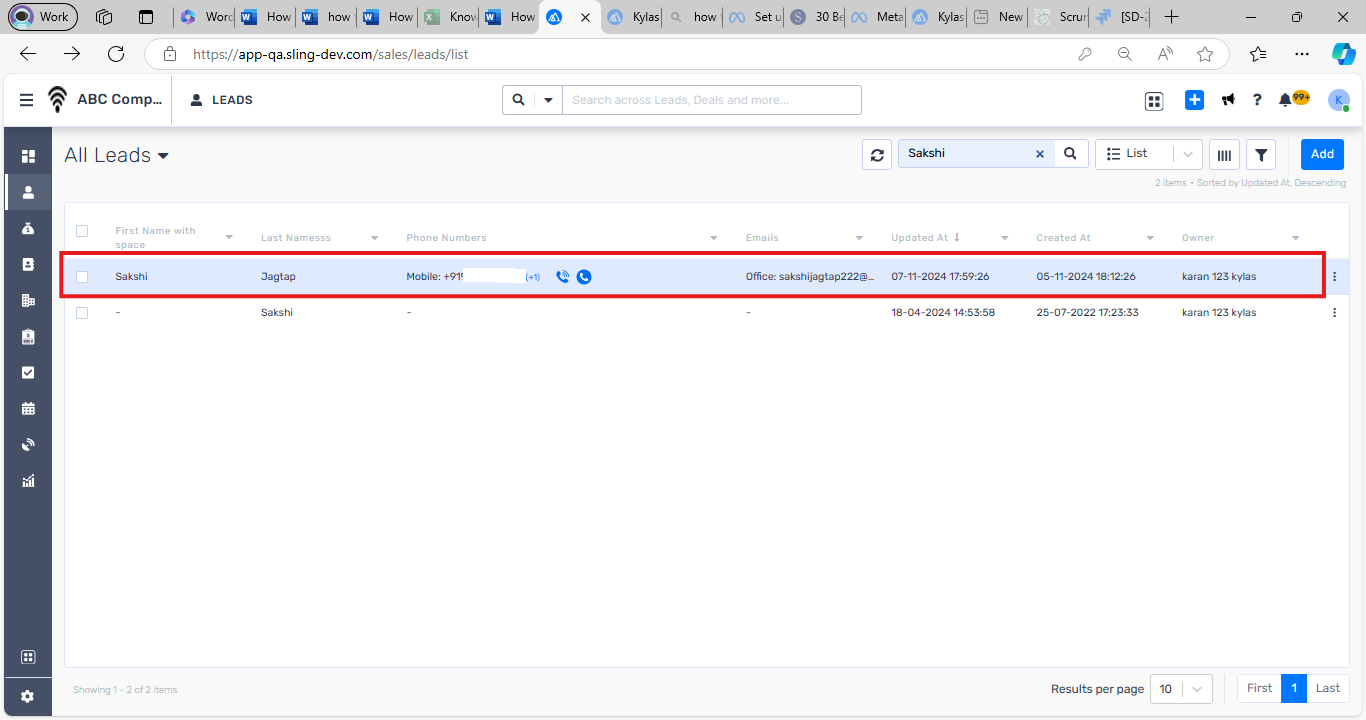The image size is (1366, 720).
Task: Open the K user avatar menu
Action: pos(1338,100)
